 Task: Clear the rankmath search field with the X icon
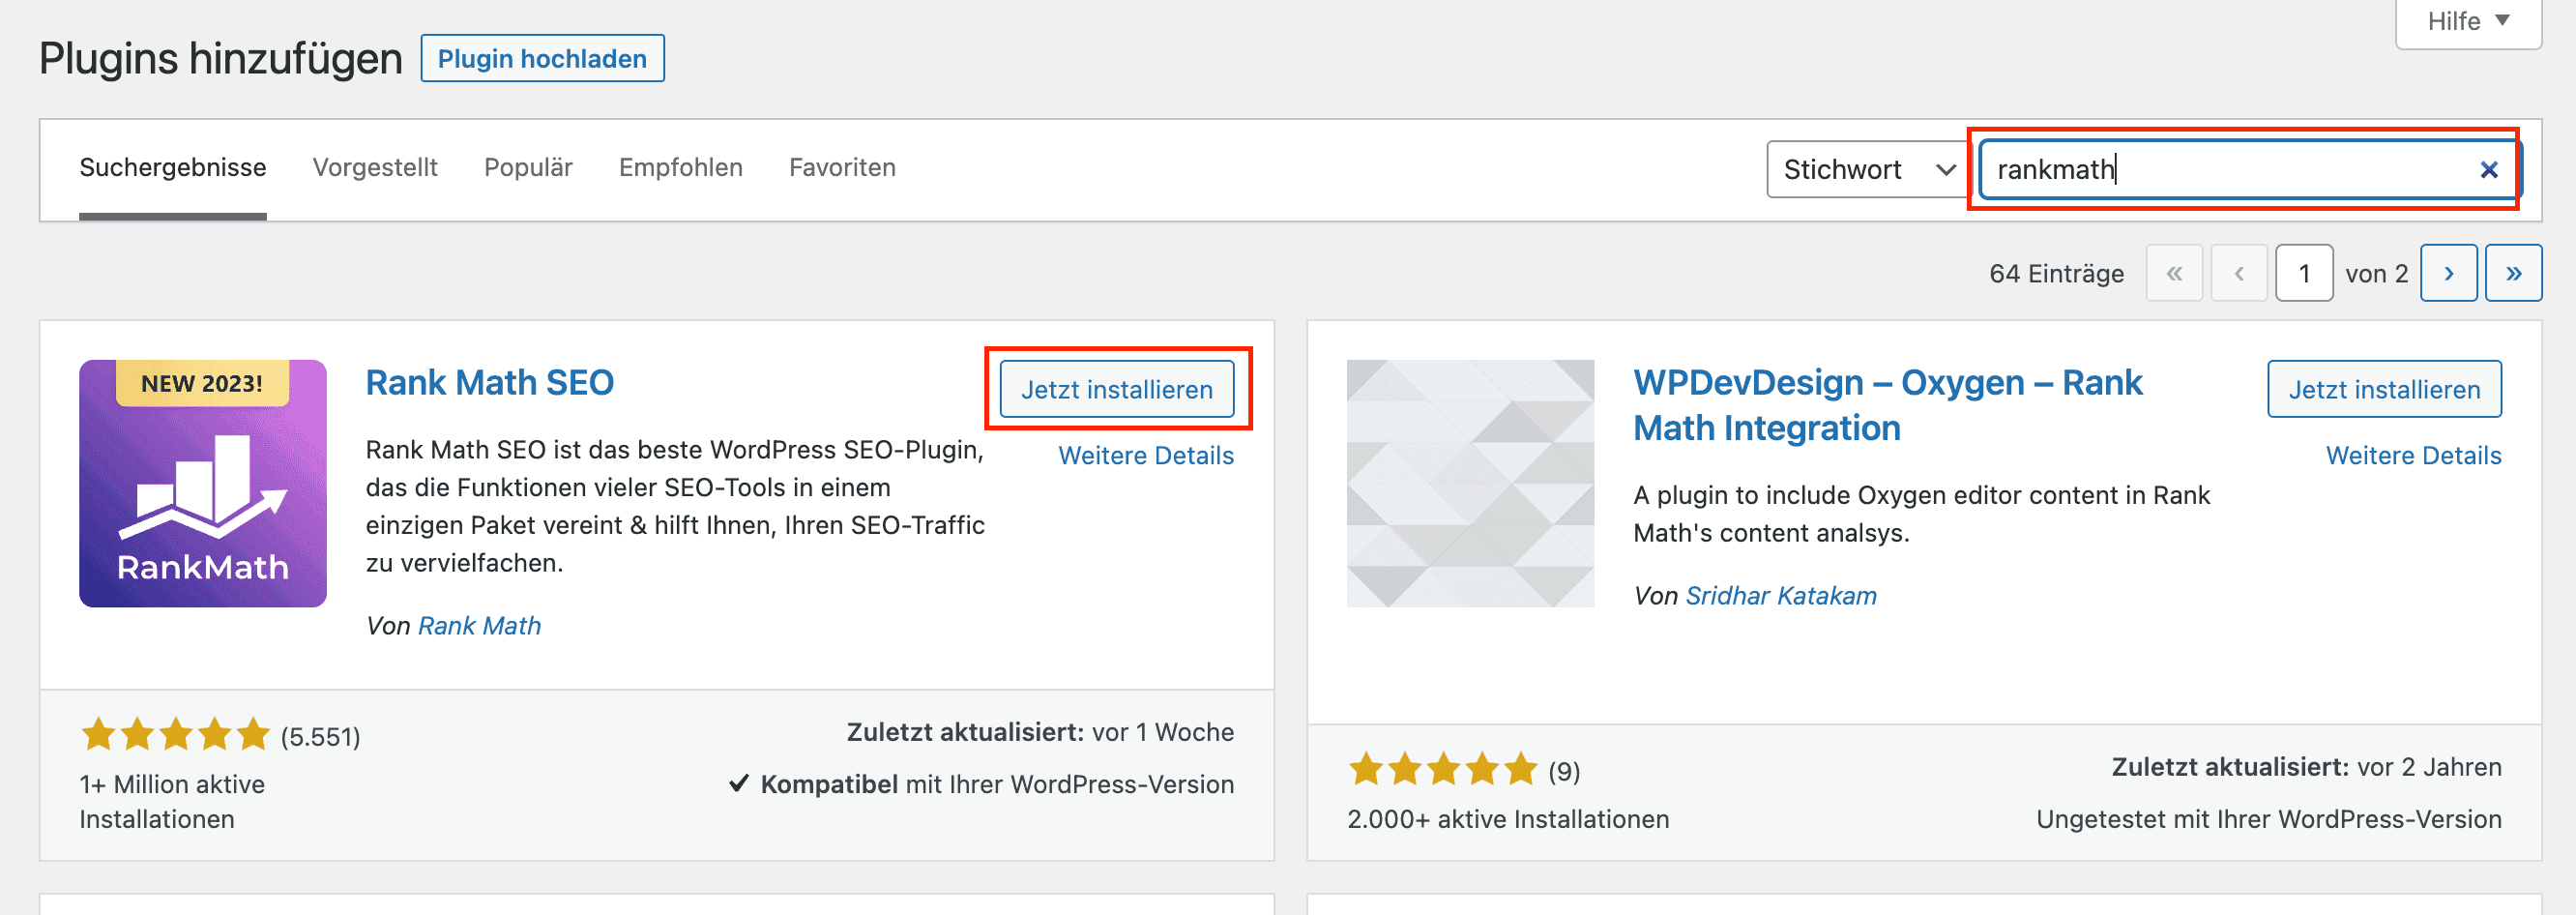[2489, 170]
